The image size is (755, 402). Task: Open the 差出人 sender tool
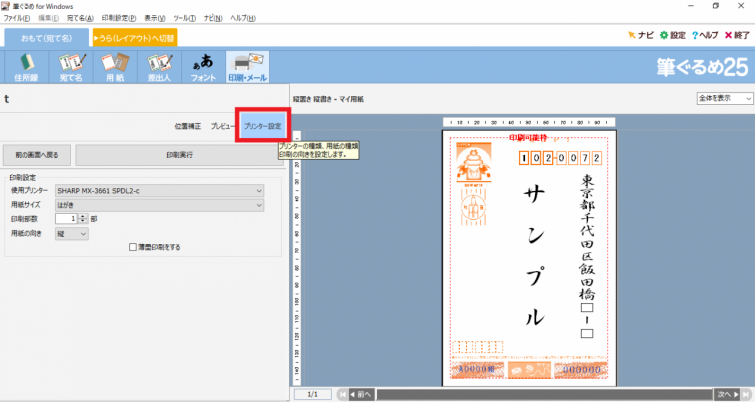[159, 67]
